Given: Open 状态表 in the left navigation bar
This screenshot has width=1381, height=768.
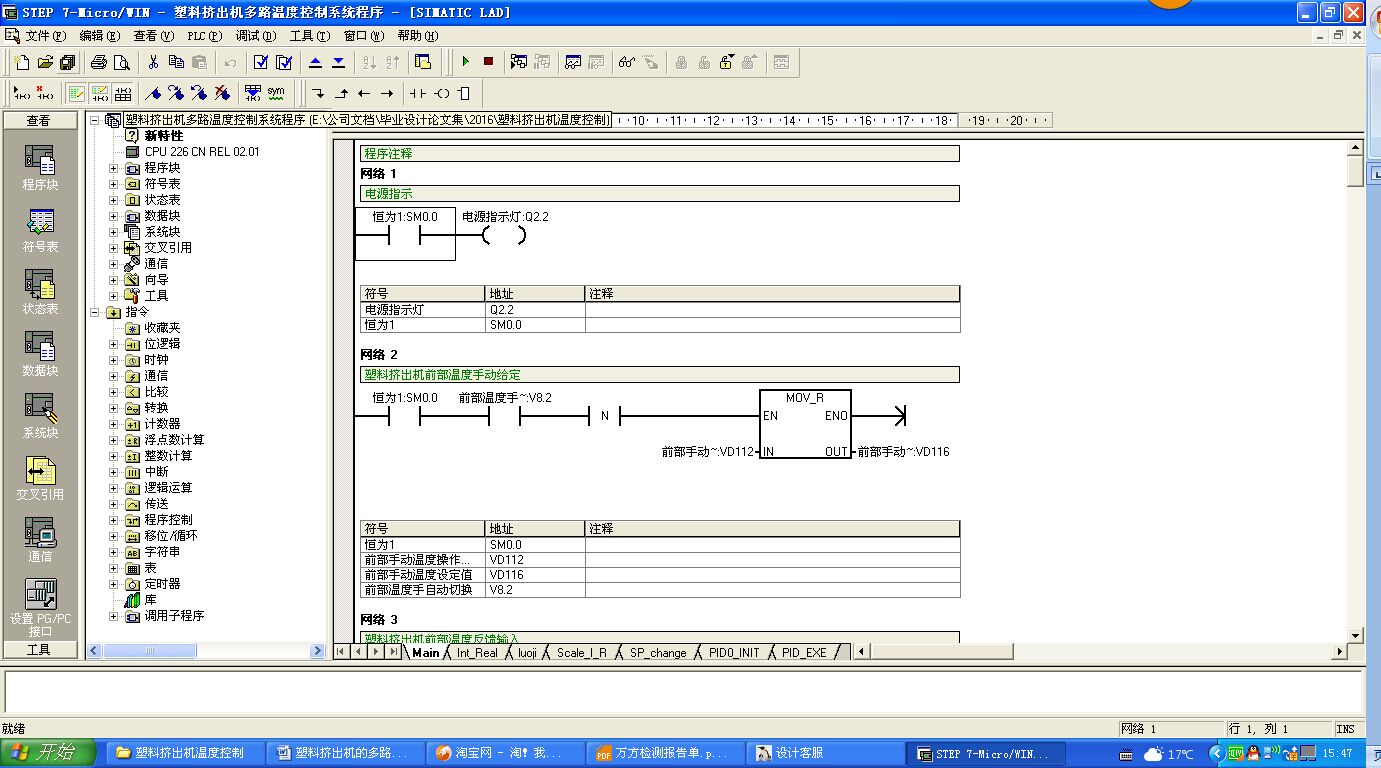Looking at the screenshot, I should (x=41, y=291).
